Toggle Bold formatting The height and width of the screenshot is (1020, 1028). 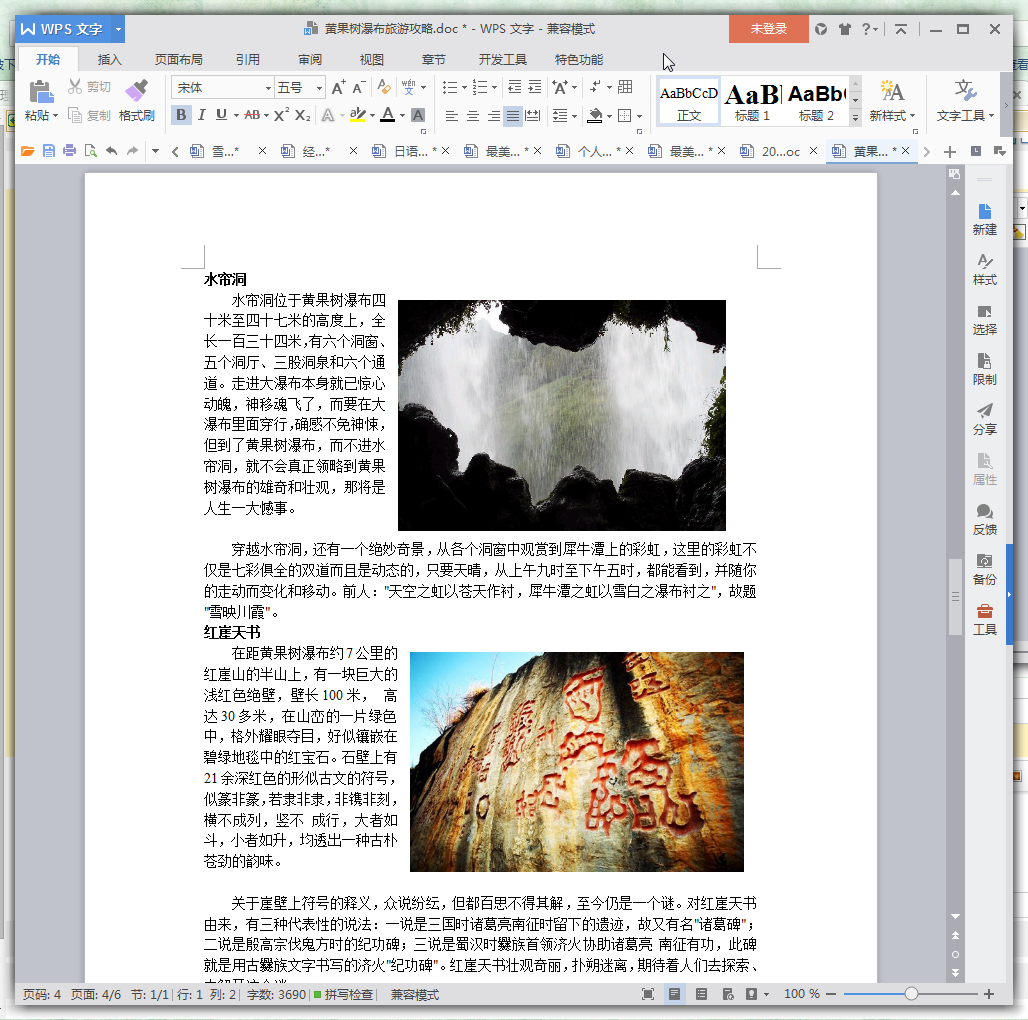[182, 115]
